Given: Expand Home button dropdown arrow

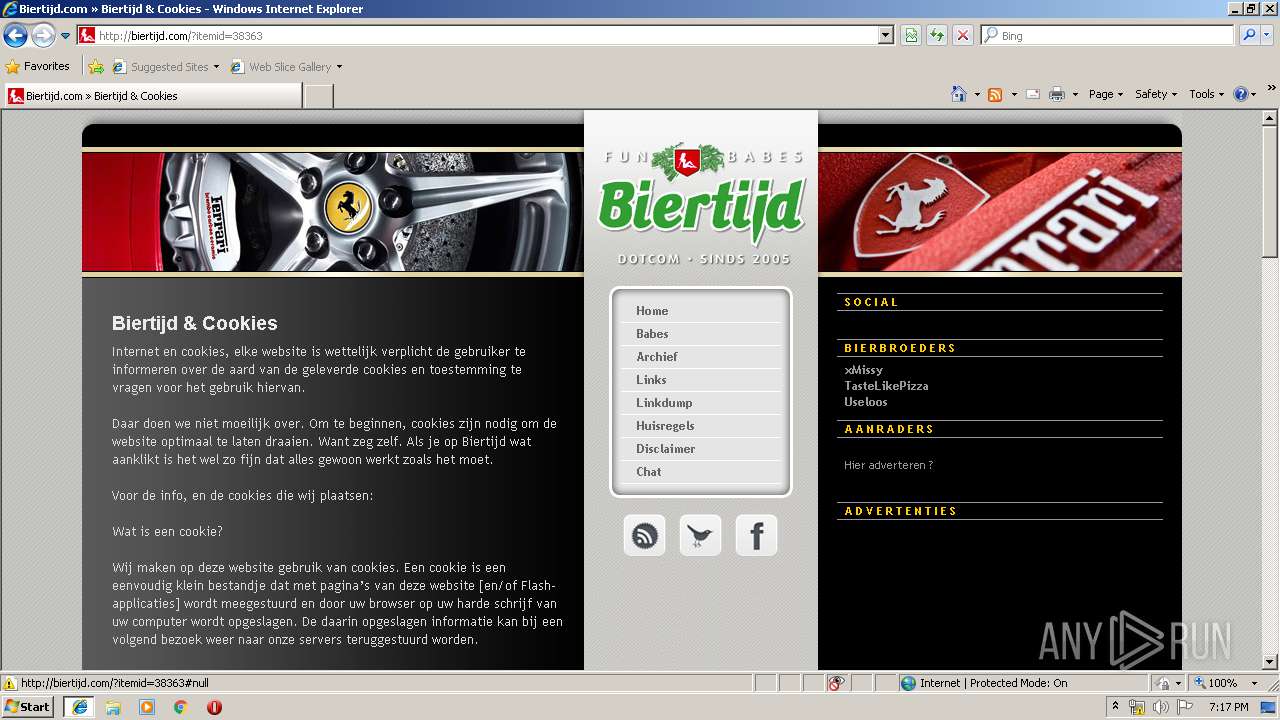Looking at the screenshot, I should tap(977, 94).
